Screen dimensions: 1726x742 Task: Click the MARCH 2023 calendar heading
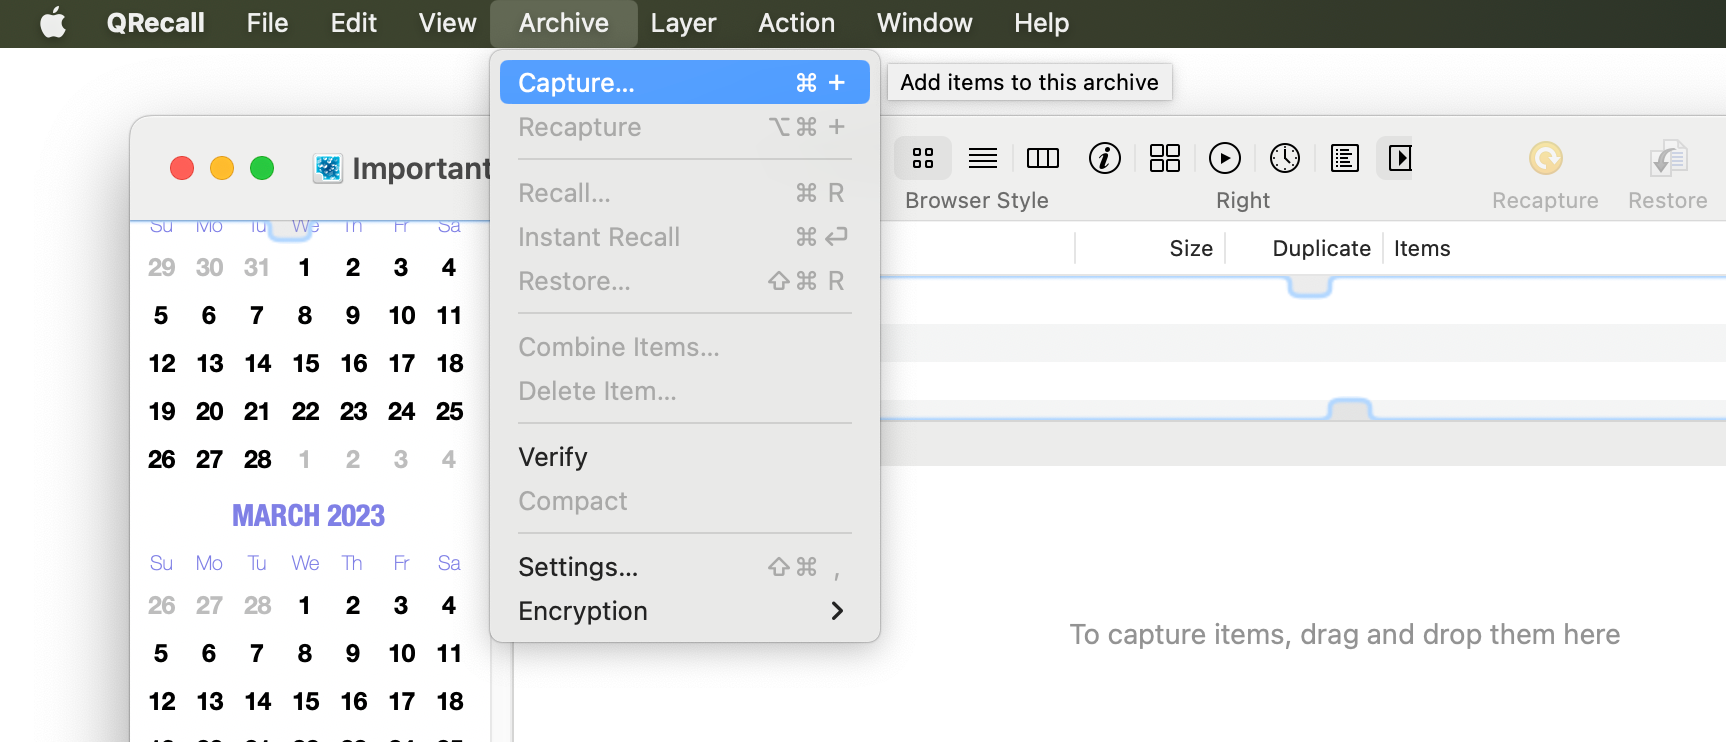[308, 515]
